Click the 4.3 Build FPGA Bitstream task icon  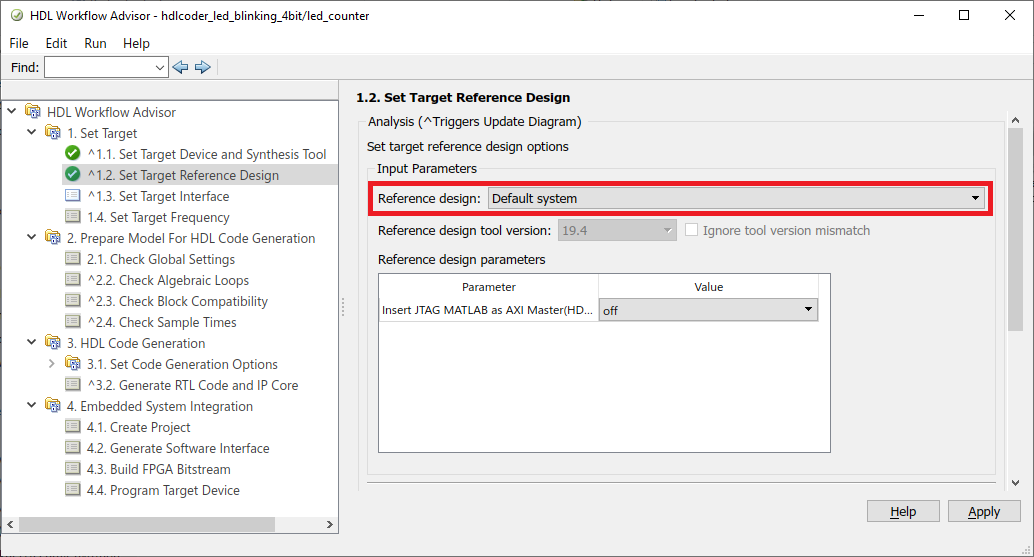coord(73,469)
